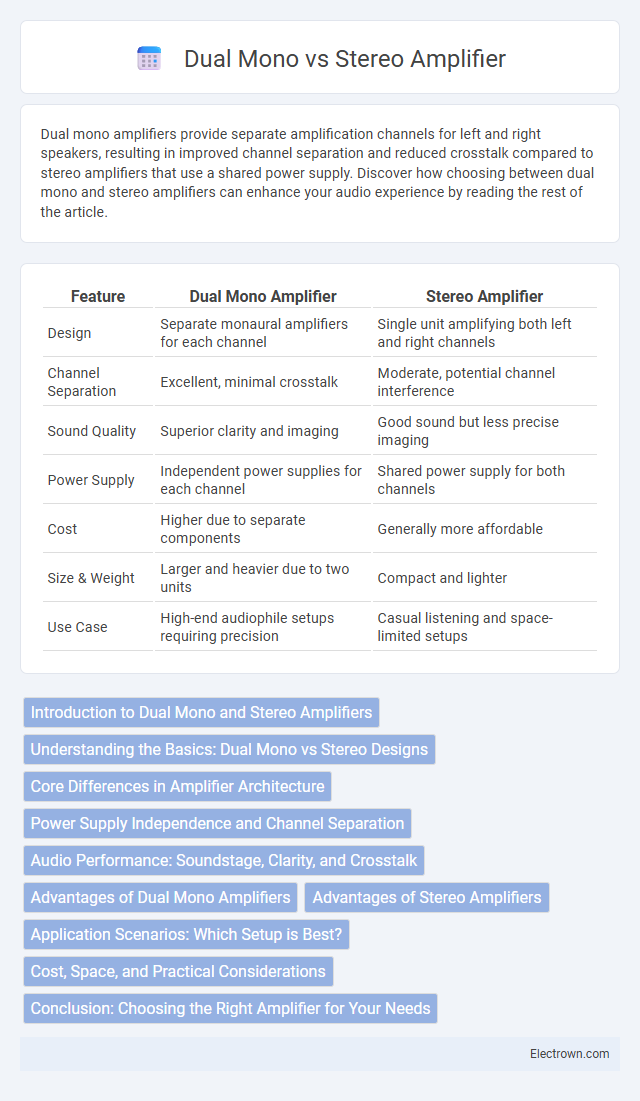This screenshot has width=640, height=1101.
Task: Click the Channel Separation row label
Action: pos(81,382)
